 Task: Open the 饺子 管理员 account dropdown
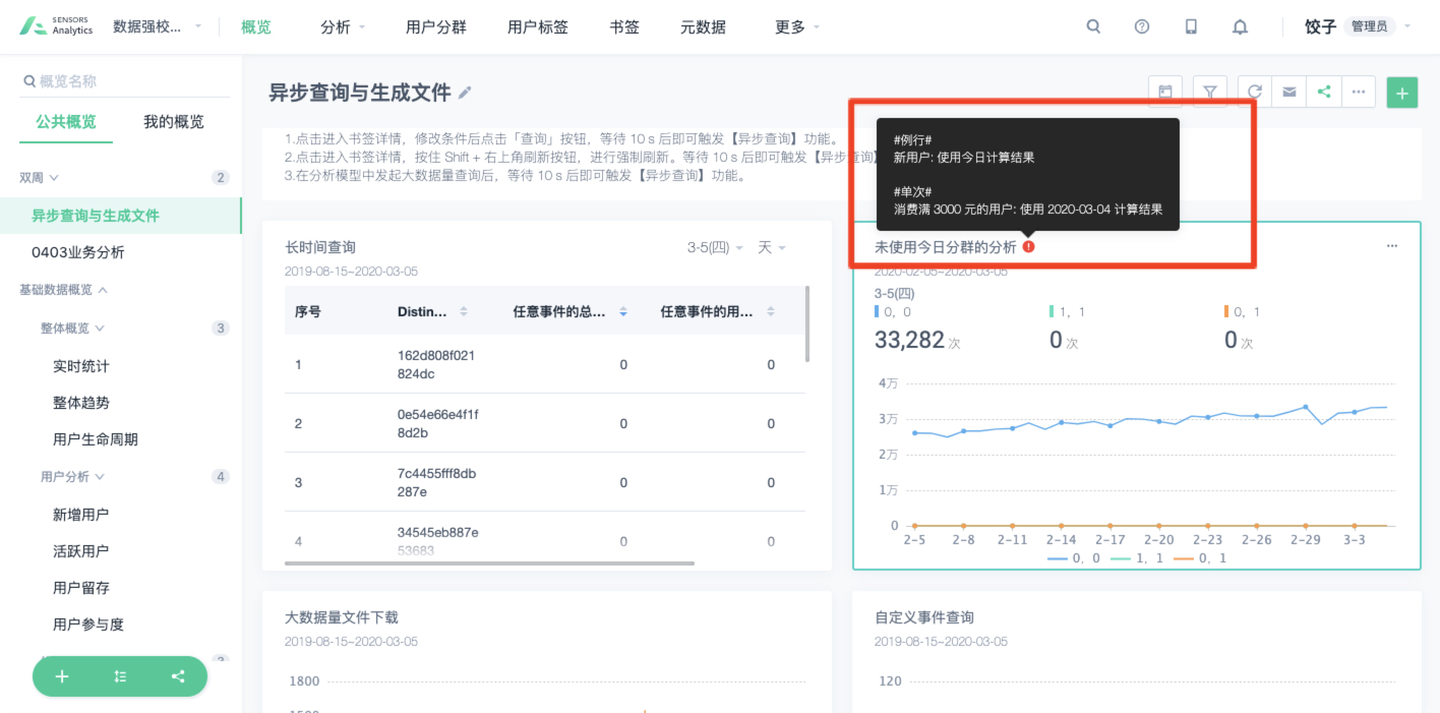[x=1358, y=27]
